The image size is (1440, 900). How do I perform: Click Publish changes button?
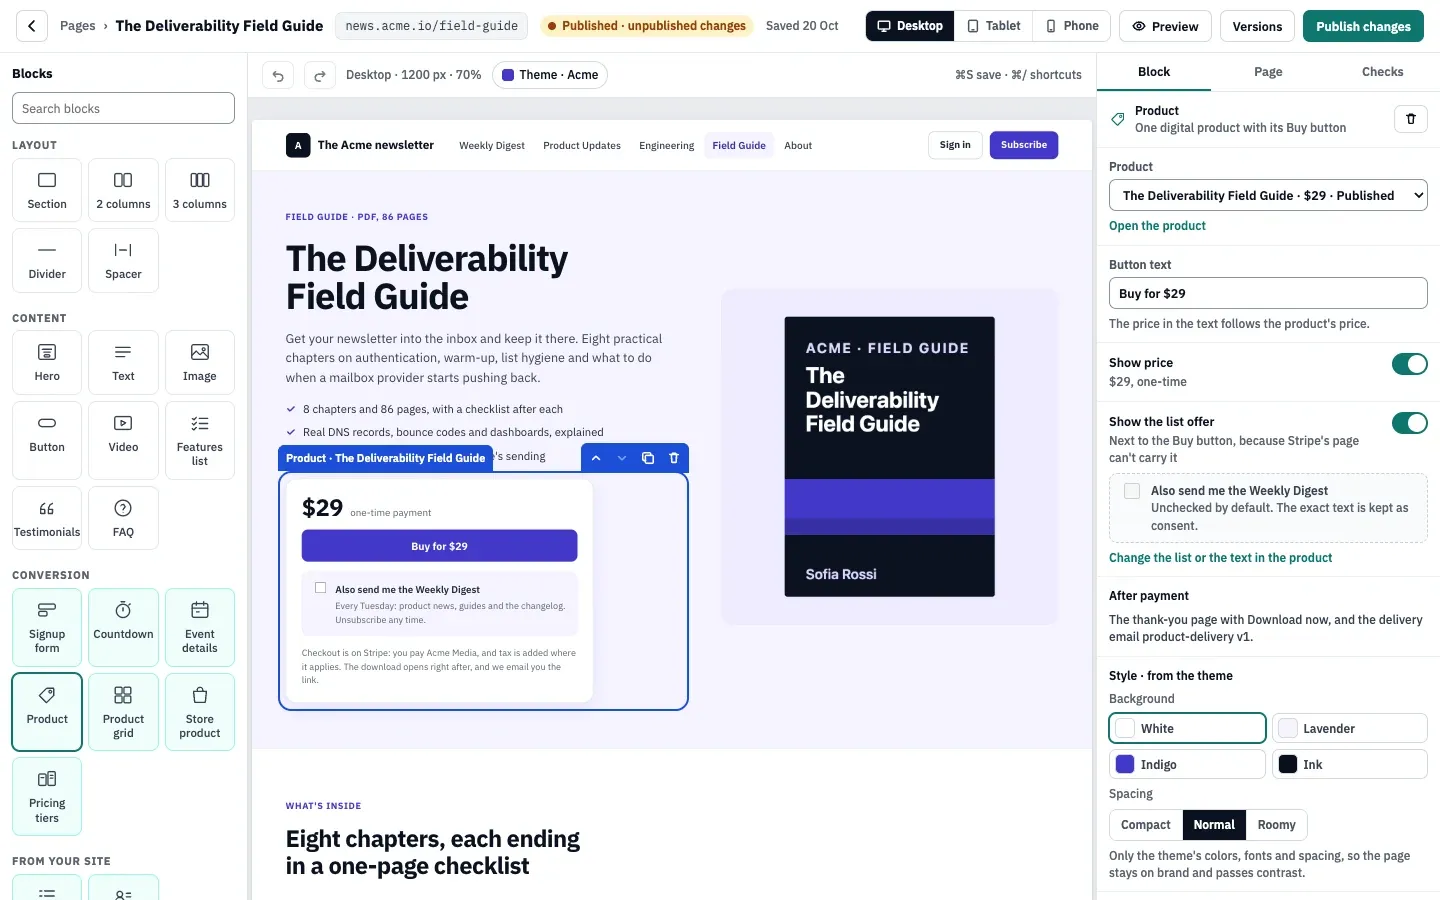(1363, 26)
